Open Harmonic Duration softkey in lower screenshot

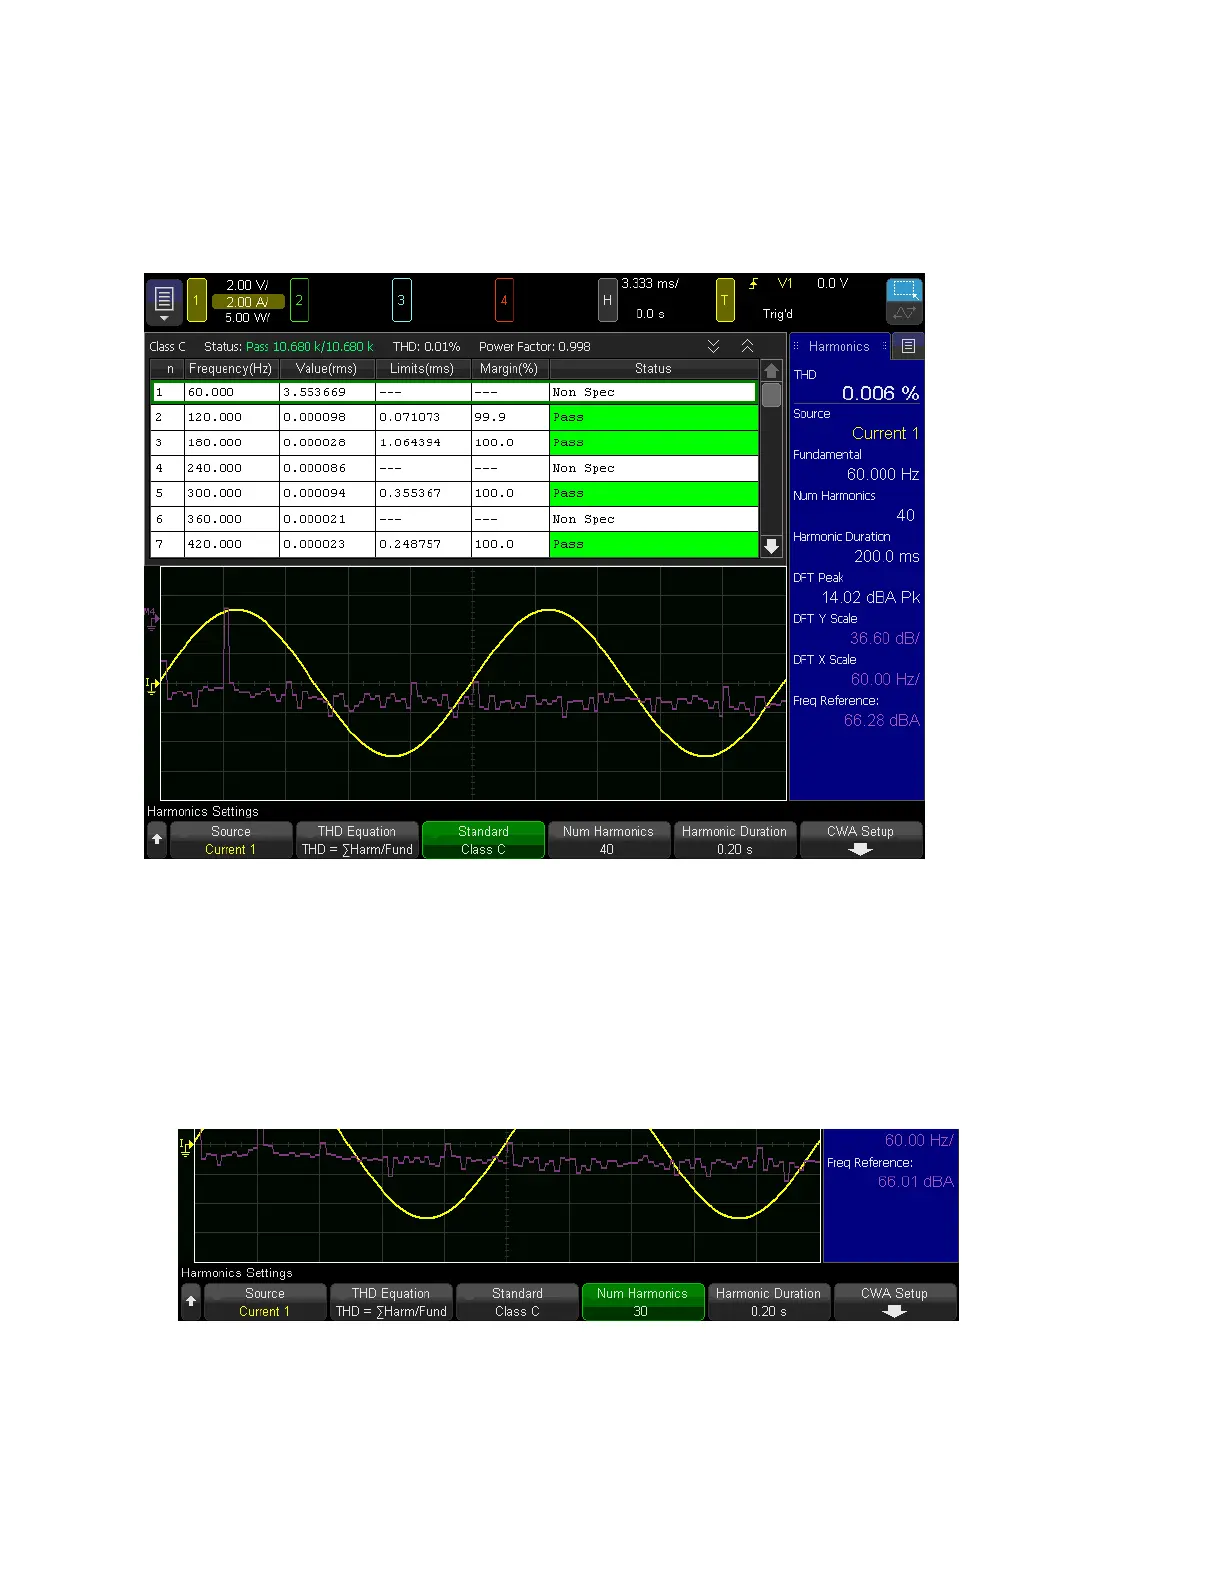click(769, 1302)
